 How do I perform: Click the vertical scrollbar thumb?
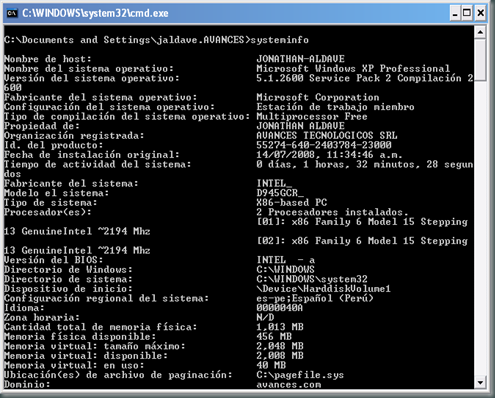click(x=480, y=60)
